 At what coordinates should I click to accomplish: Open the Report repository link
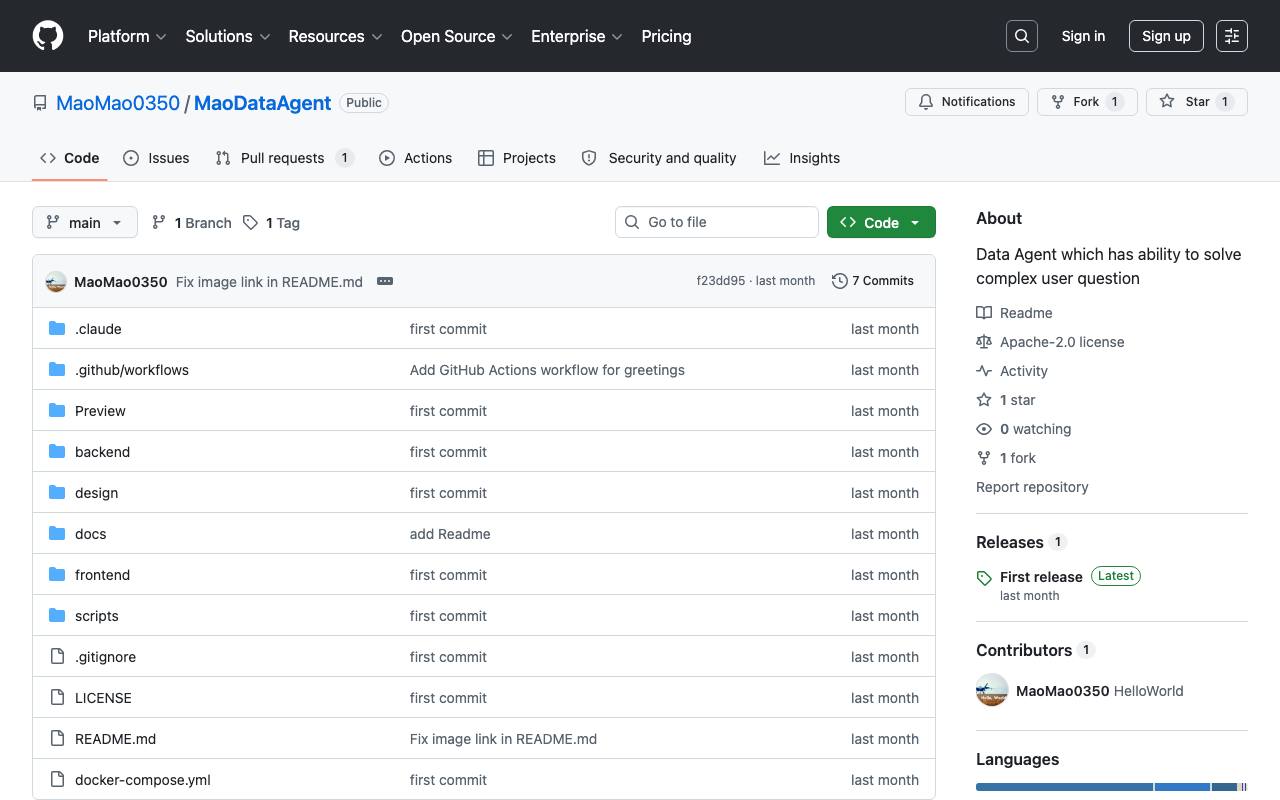(1032, 487)
